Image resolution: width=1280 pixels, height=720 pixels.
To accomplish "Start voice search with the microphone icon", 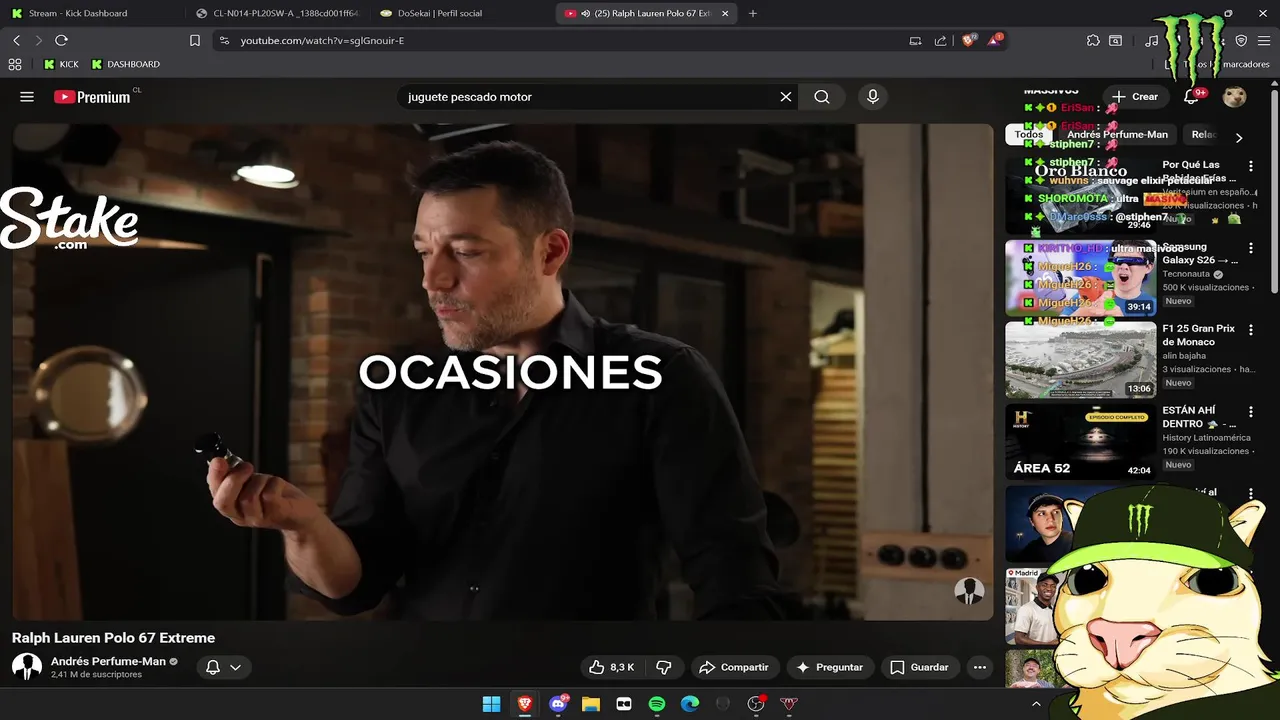I will 873,97.
